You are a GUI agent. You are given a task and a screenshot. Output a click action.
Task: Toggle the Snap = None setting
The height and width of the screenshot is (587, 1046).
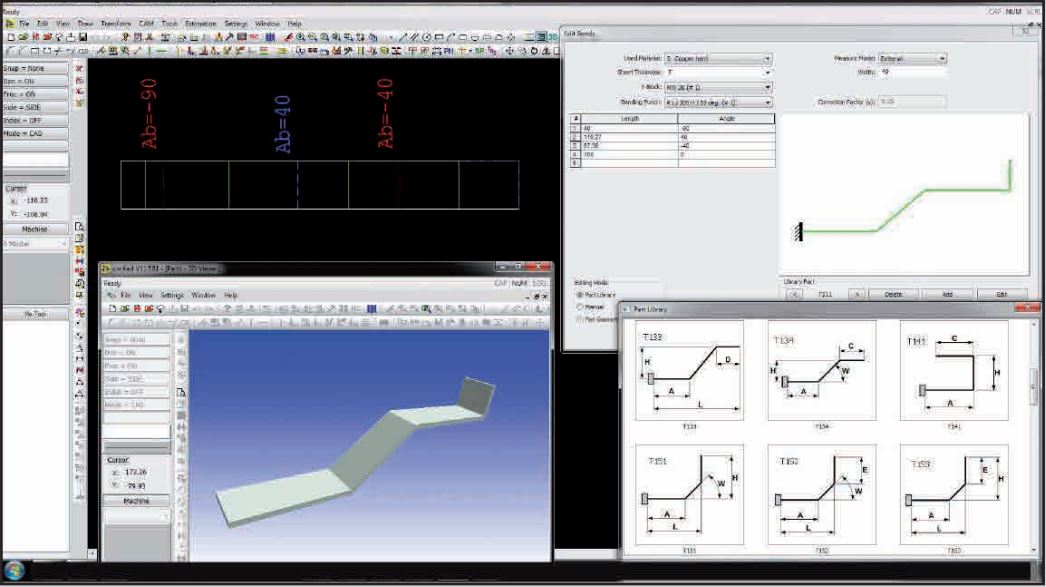(x=35, y=69)
